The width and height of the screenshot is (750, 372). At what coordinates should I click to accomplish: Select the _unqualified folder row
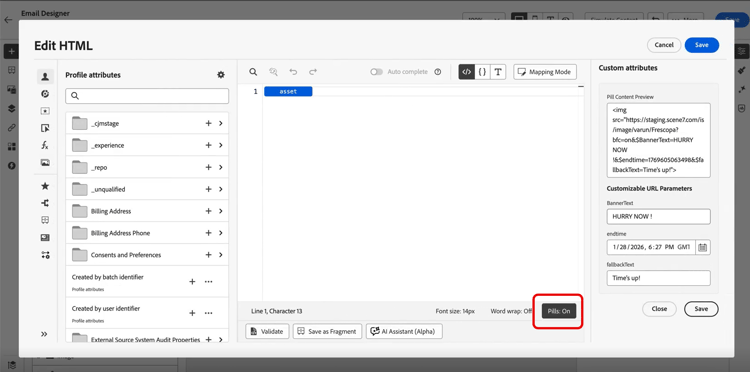[x=147, y=189]
